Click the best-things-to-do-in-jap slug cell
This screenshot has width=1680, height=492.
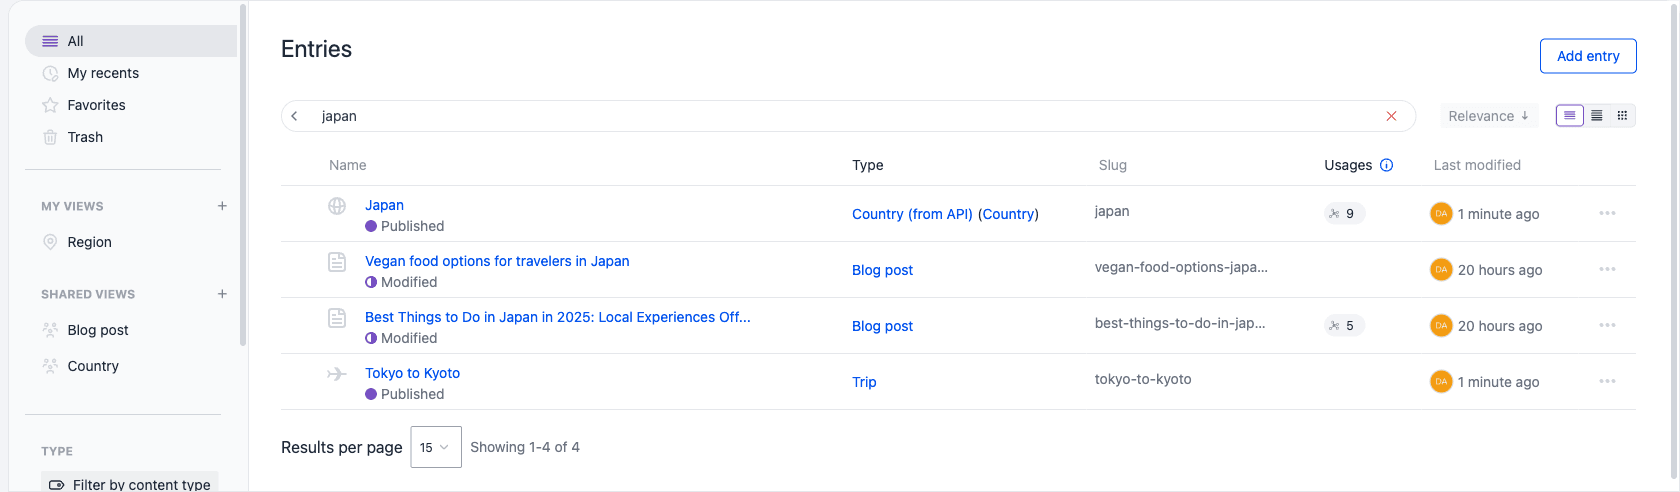pyautogui.click(x=1180, y=323)
